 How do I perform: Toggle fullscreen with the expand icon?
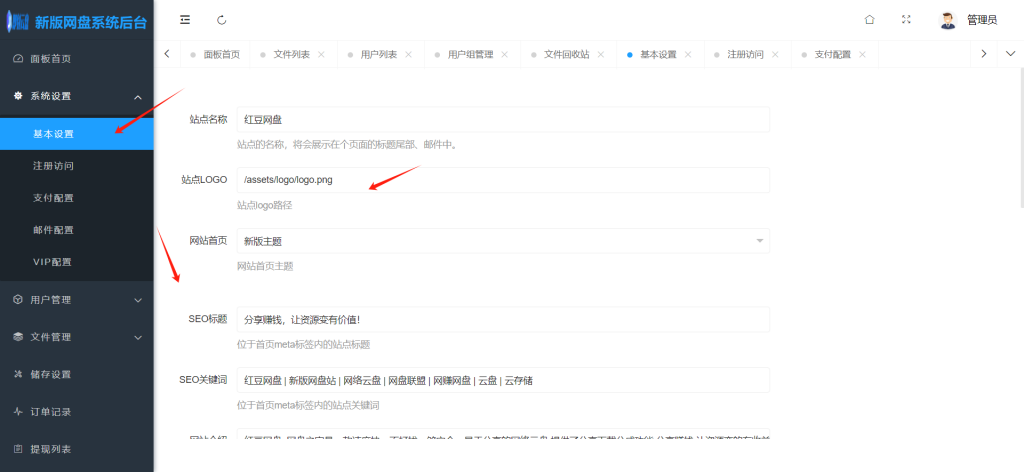tap(906, 20)
